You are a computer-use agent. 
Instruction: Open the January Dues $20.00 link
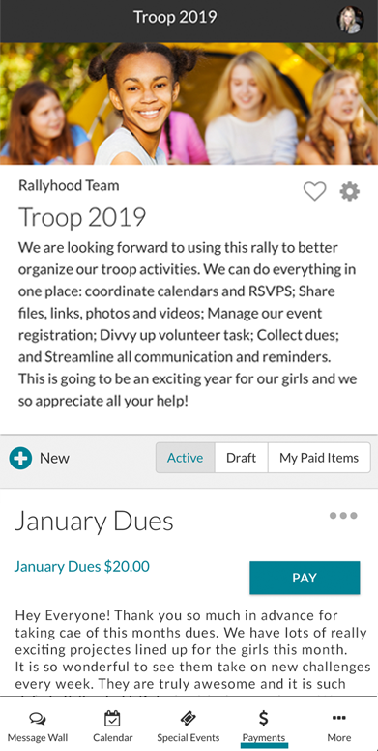(82, 567)
